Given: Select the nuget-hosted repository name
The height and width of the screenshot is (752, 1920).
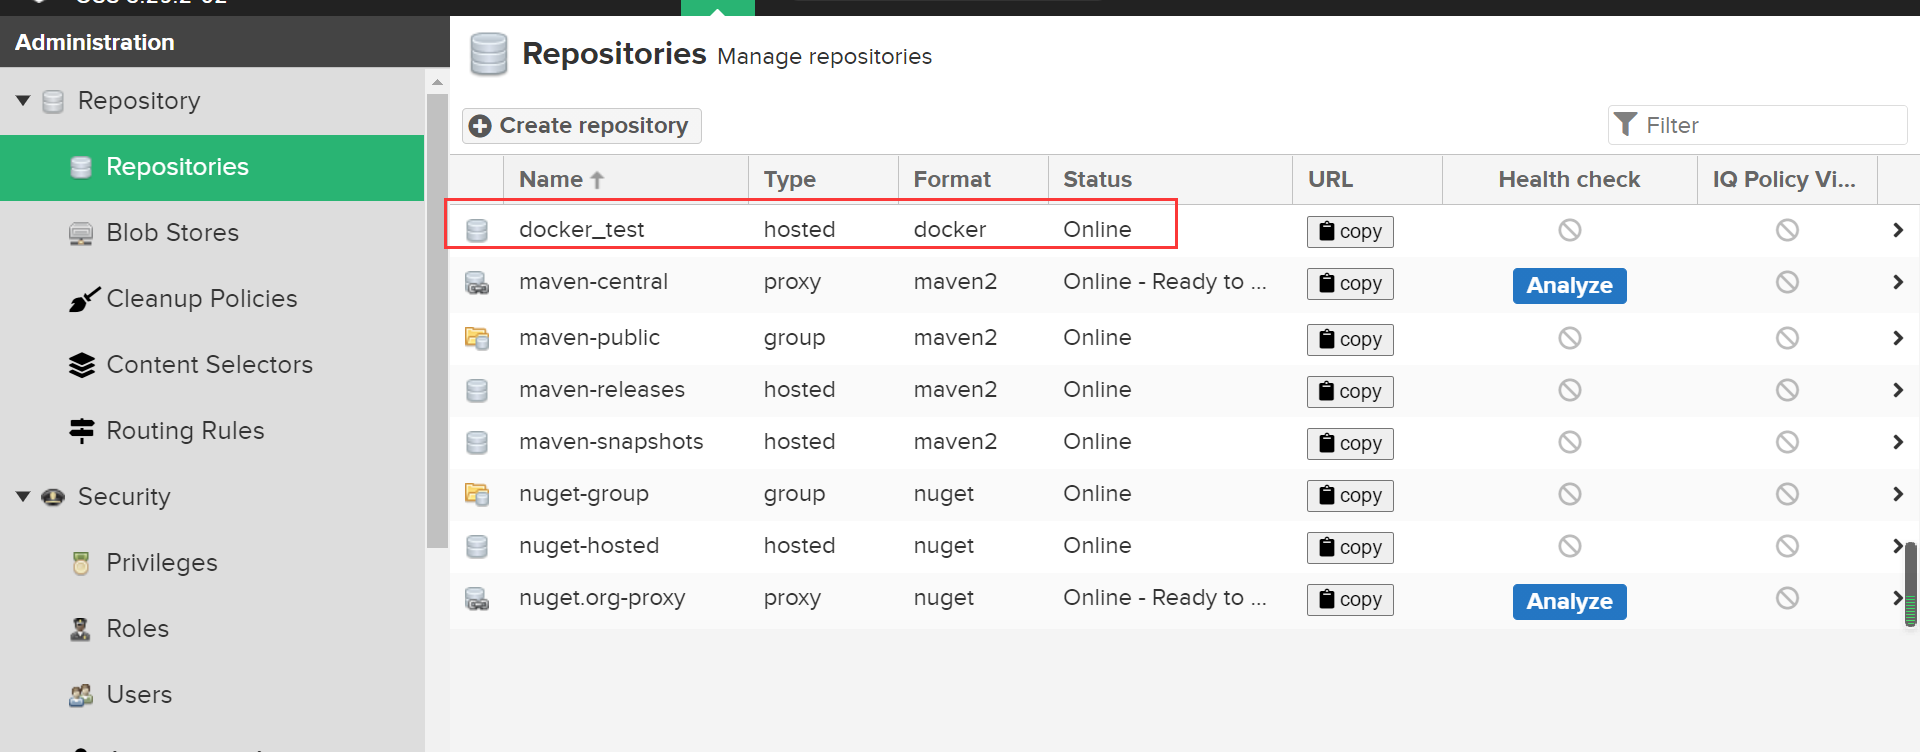Looking at the screenshot, I should (589, 546).
